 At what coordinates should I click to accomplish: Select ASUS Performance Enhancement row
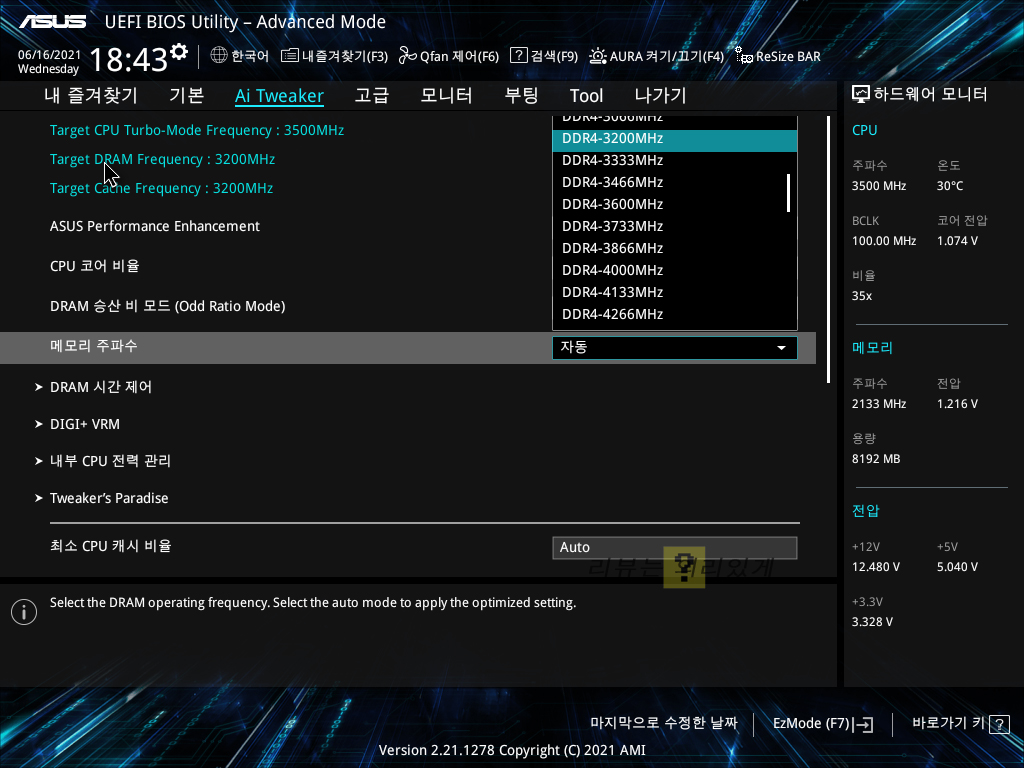click(155, 227)
